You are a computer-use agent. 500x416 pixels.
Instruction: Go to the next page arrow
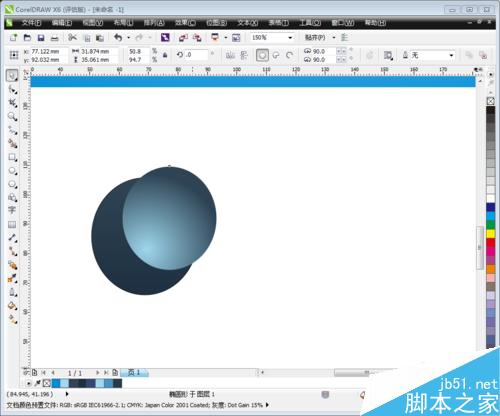tap(98, 373)
